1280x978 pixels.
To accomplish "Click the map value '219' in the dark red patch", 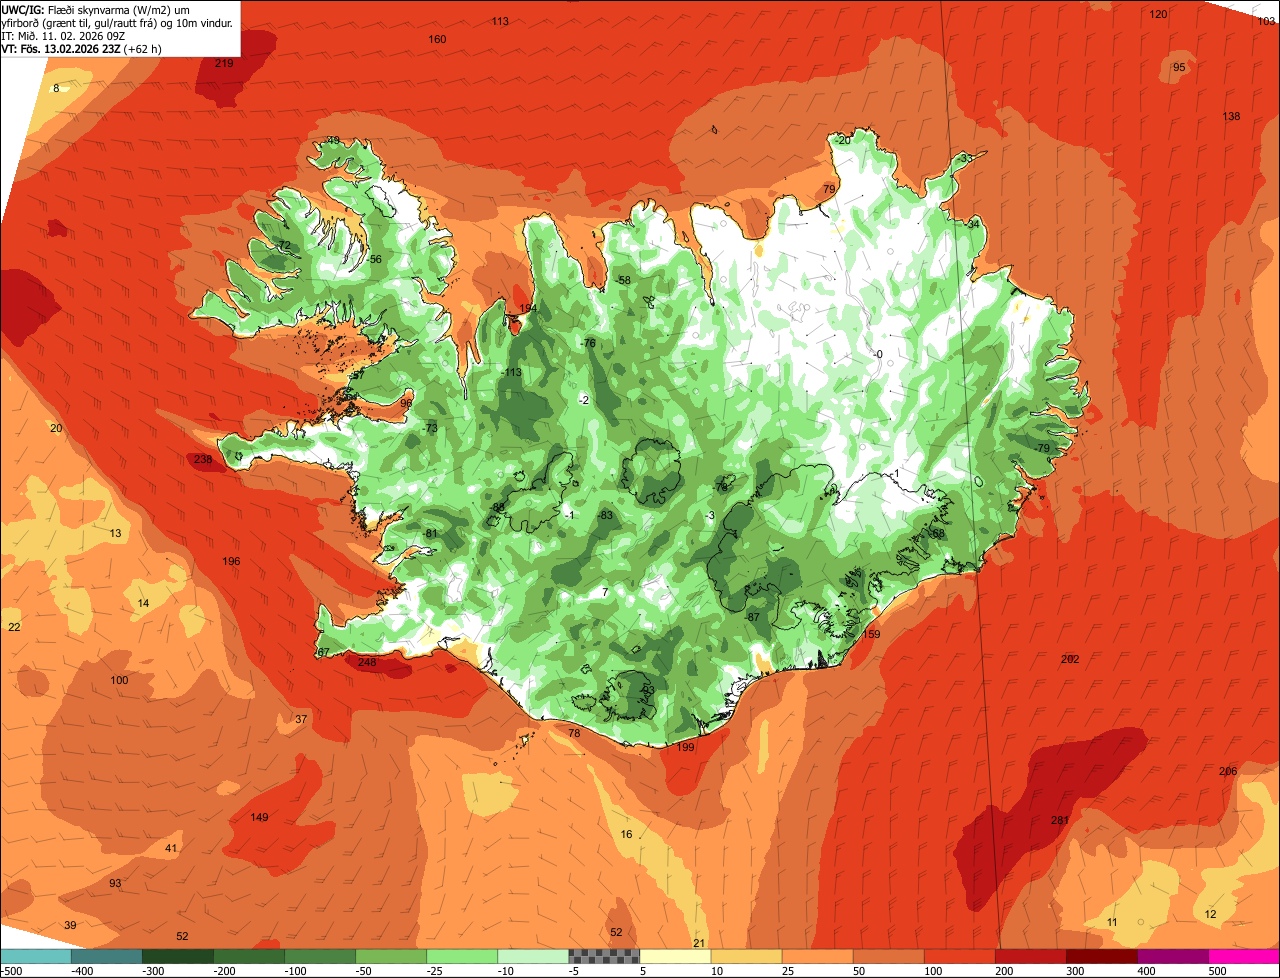I will click(224, 63).
